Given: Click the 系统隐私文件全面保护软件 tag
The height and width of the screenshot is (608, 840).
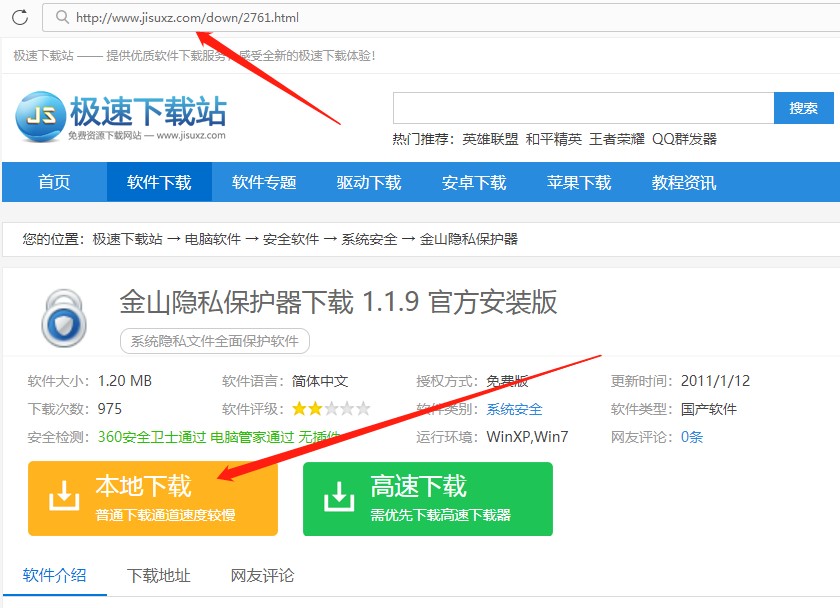Looking at the screenshot, I should (x=215, y=341).
